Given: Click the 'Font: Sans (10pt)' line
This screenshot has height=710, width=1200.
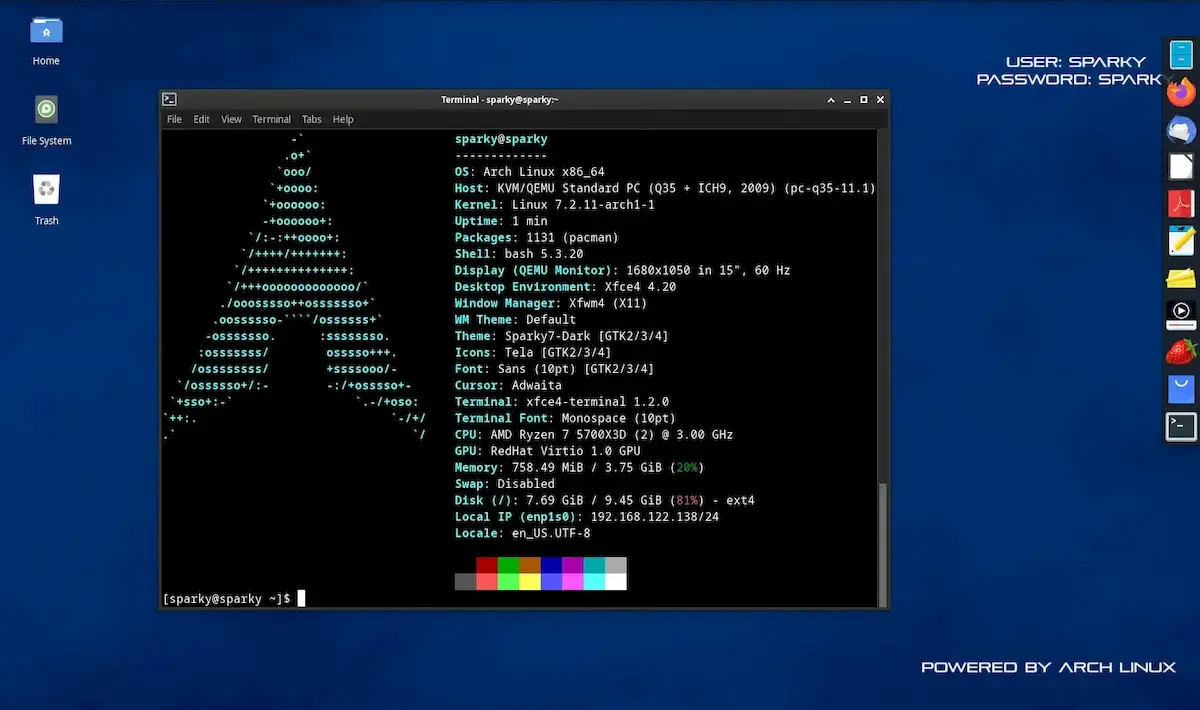Looking at the screenshot, I should point(555,369).
